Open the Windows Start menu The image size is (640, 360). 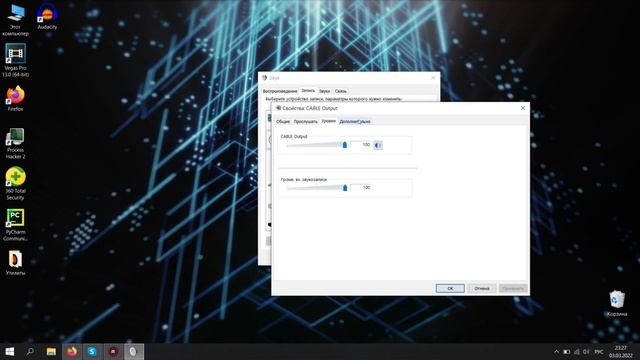coord(10,351)
